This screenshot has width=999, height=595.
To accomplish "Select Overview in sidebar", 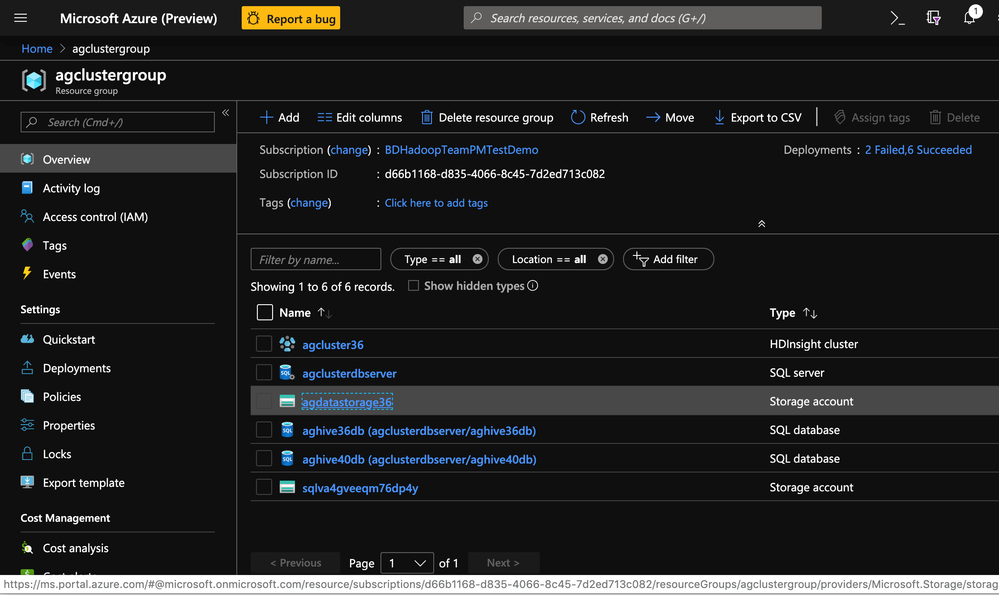I will click(118, 159).
